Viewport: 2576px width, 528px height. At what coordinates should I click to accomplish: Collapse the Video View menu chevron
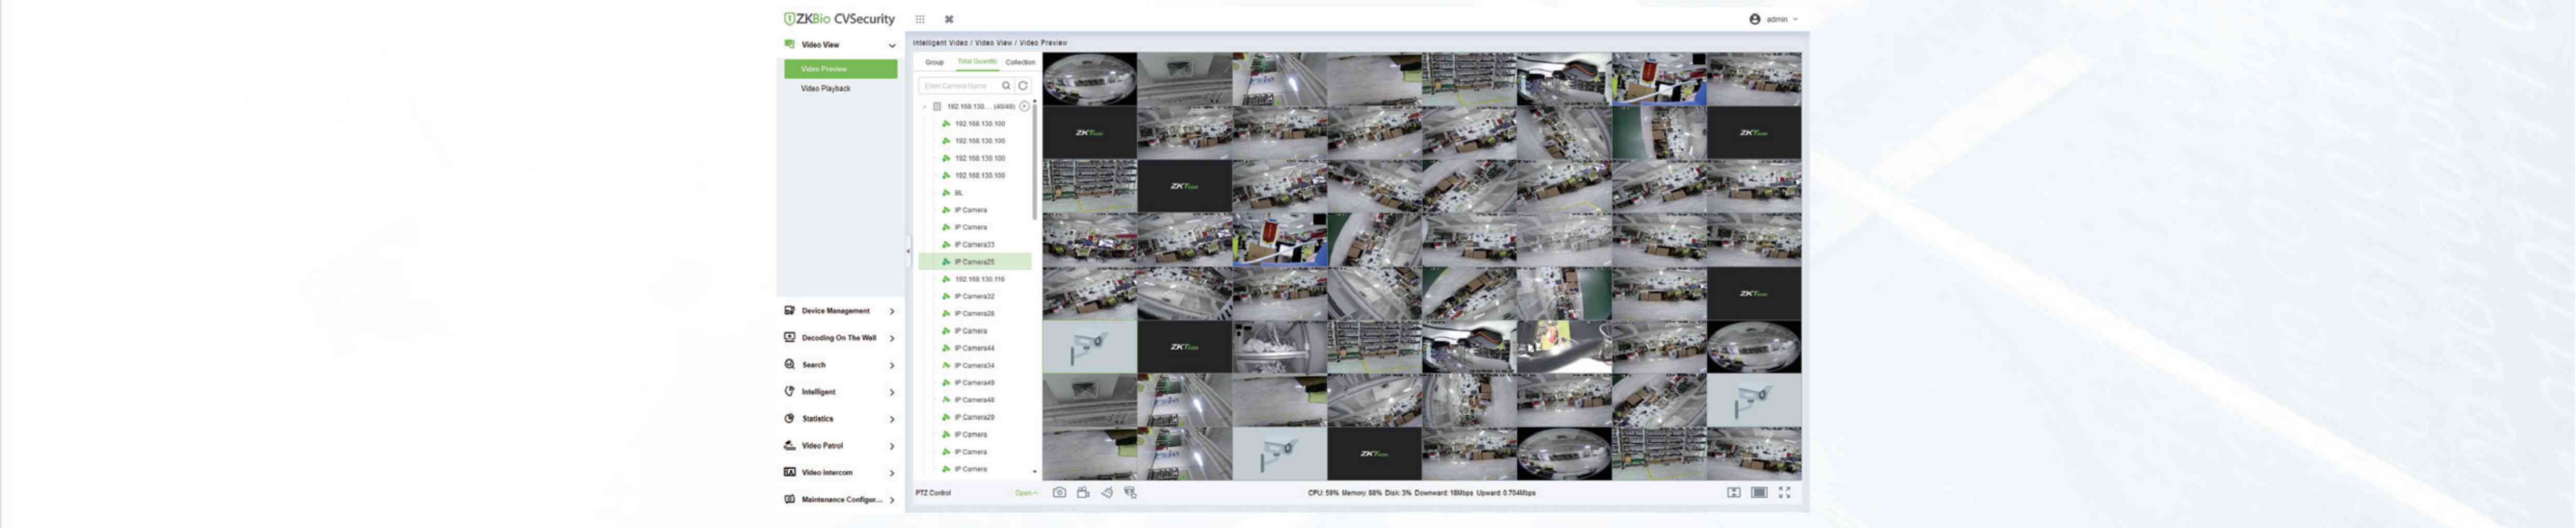892,45
